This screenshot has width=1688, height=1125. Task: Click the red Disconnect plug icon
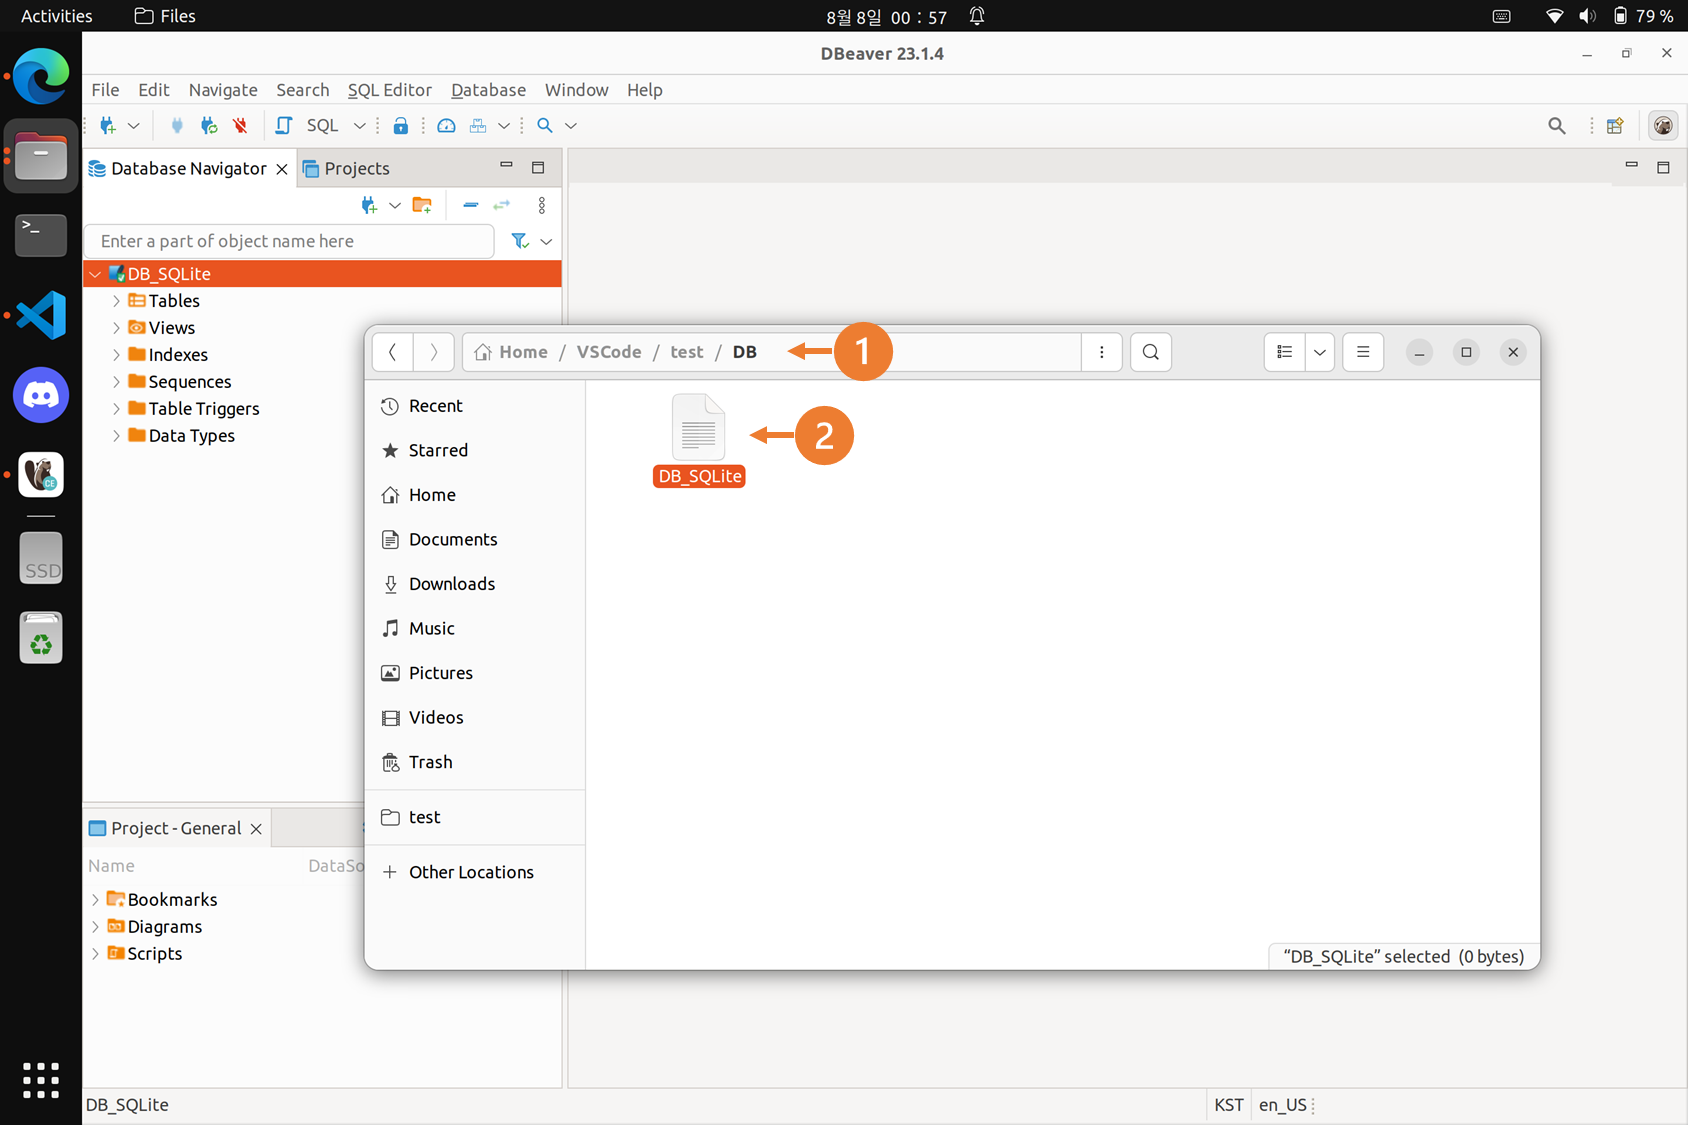pyautogui.click(x=240, y=125)
